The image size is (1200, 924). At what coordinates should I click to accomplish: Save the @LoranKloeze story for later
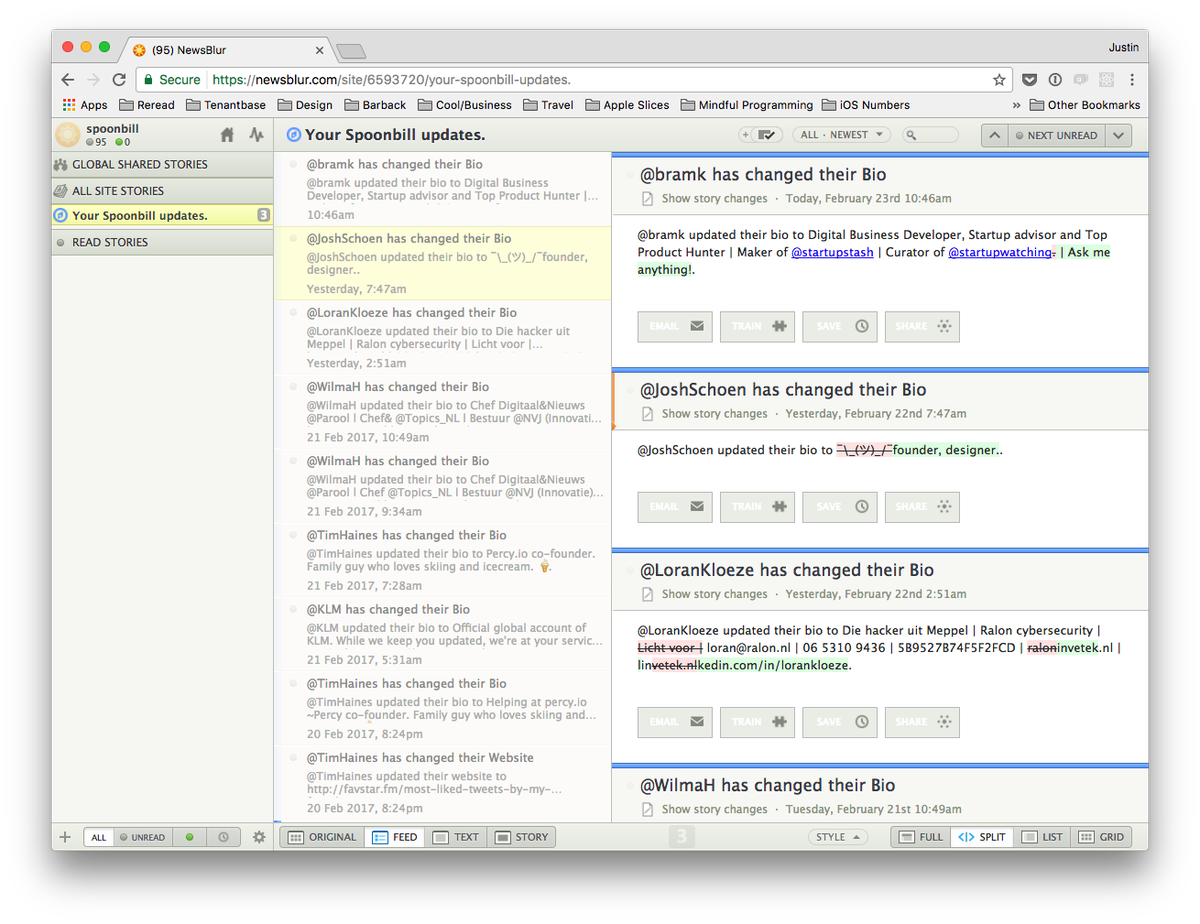point(840,722)
